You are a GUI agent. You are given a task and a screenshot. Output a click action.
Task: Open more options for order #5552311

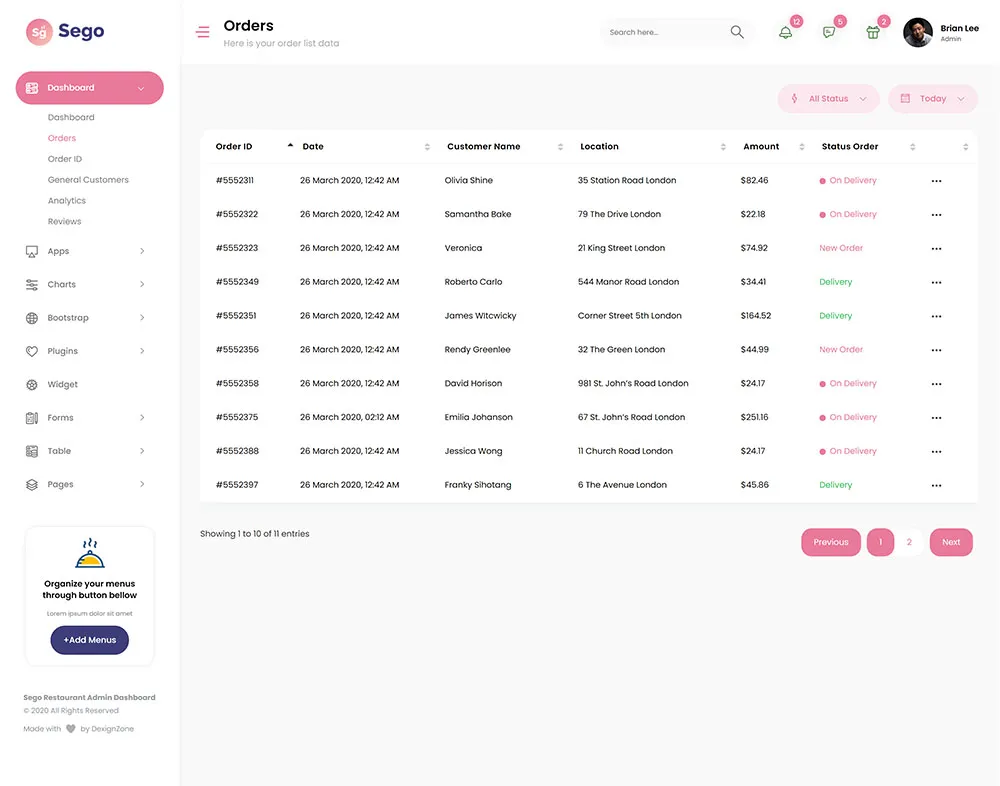coord(936,181)
